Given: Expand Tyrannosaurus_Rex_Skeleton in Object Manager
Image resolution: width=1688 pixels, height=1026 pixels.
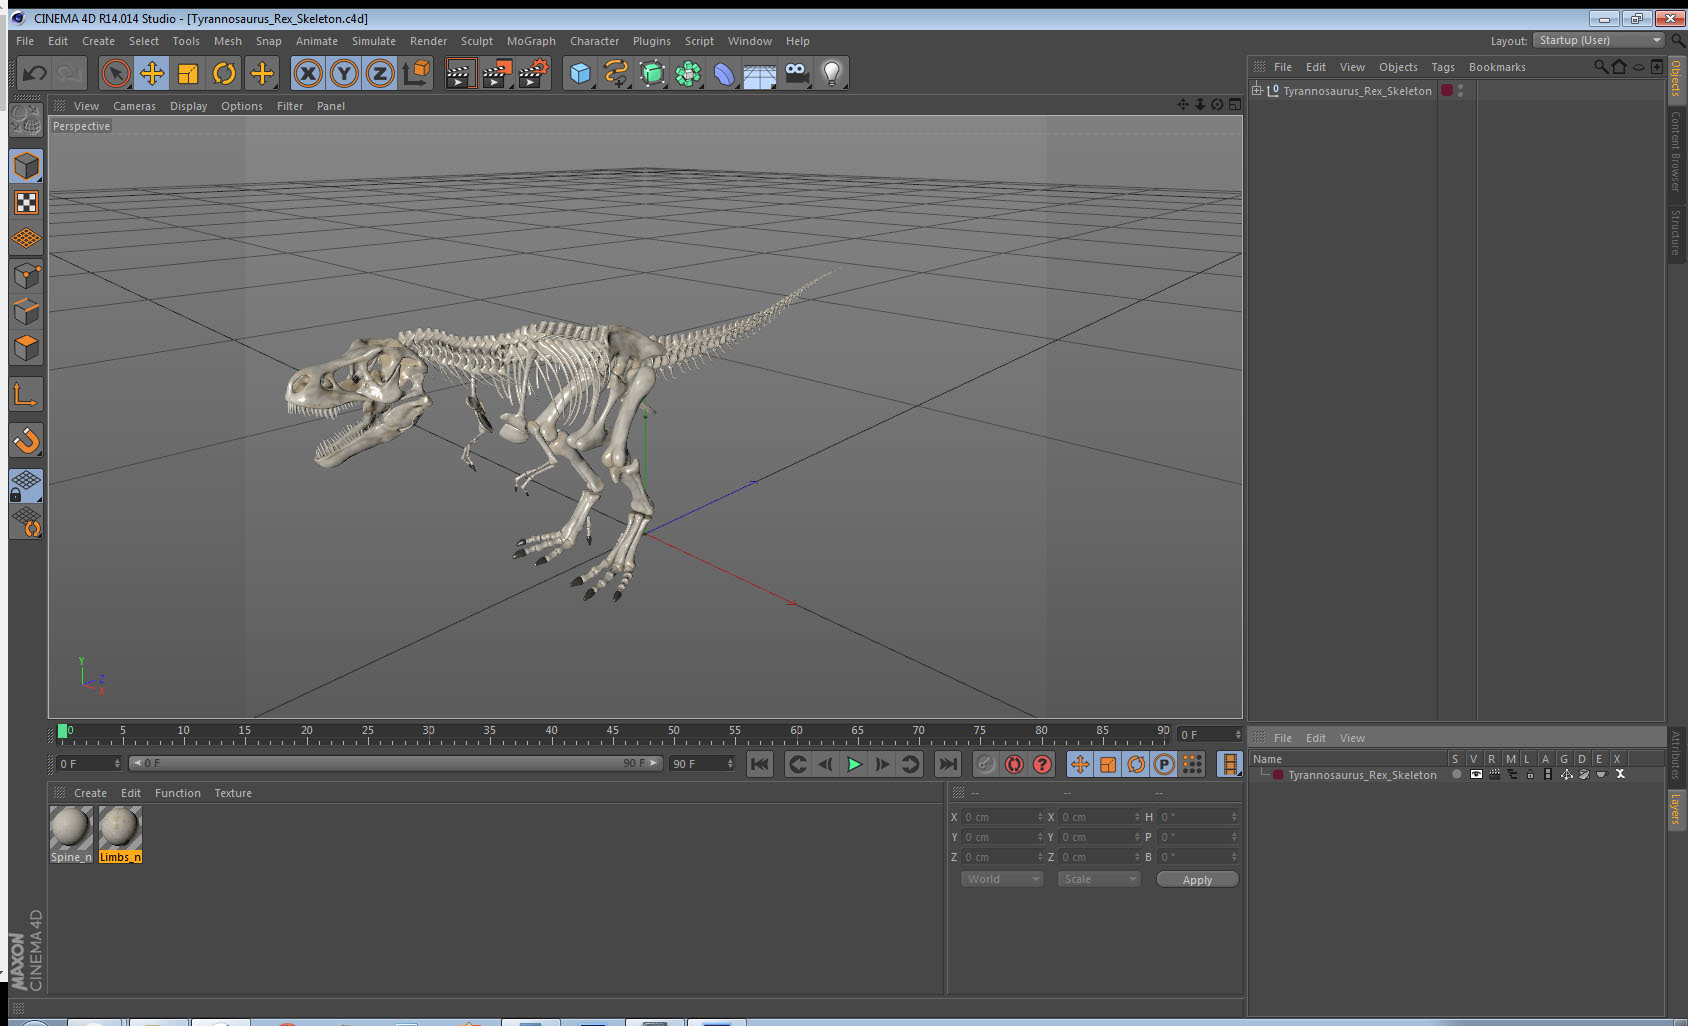Looking at the screenshot, I should (1257, 90).
